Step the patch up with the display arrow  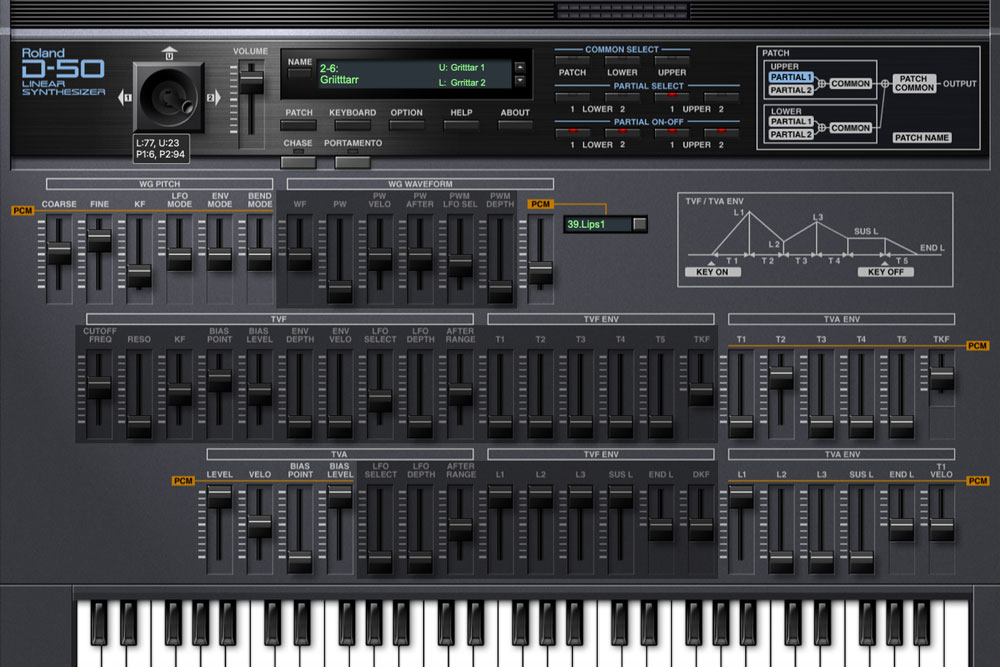tap(520, 67)
